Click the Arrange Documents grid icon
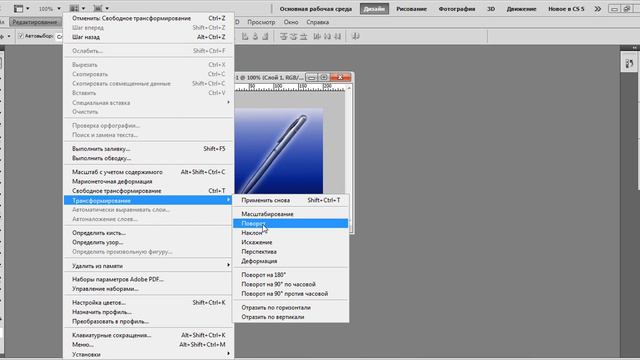This screenshot has height=360, width=640. 74,8
